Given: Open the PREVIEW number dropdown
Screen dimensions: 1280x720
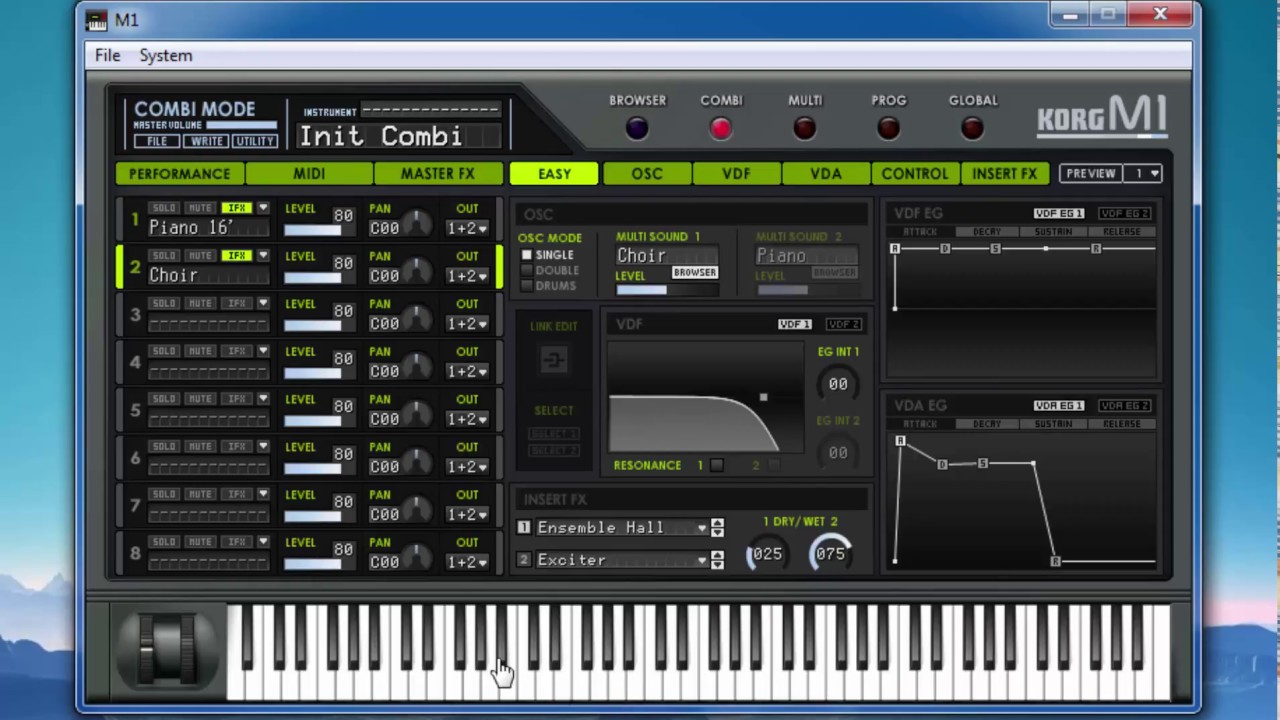Looking at the screenshot, I should click(x=1143, y=173).
